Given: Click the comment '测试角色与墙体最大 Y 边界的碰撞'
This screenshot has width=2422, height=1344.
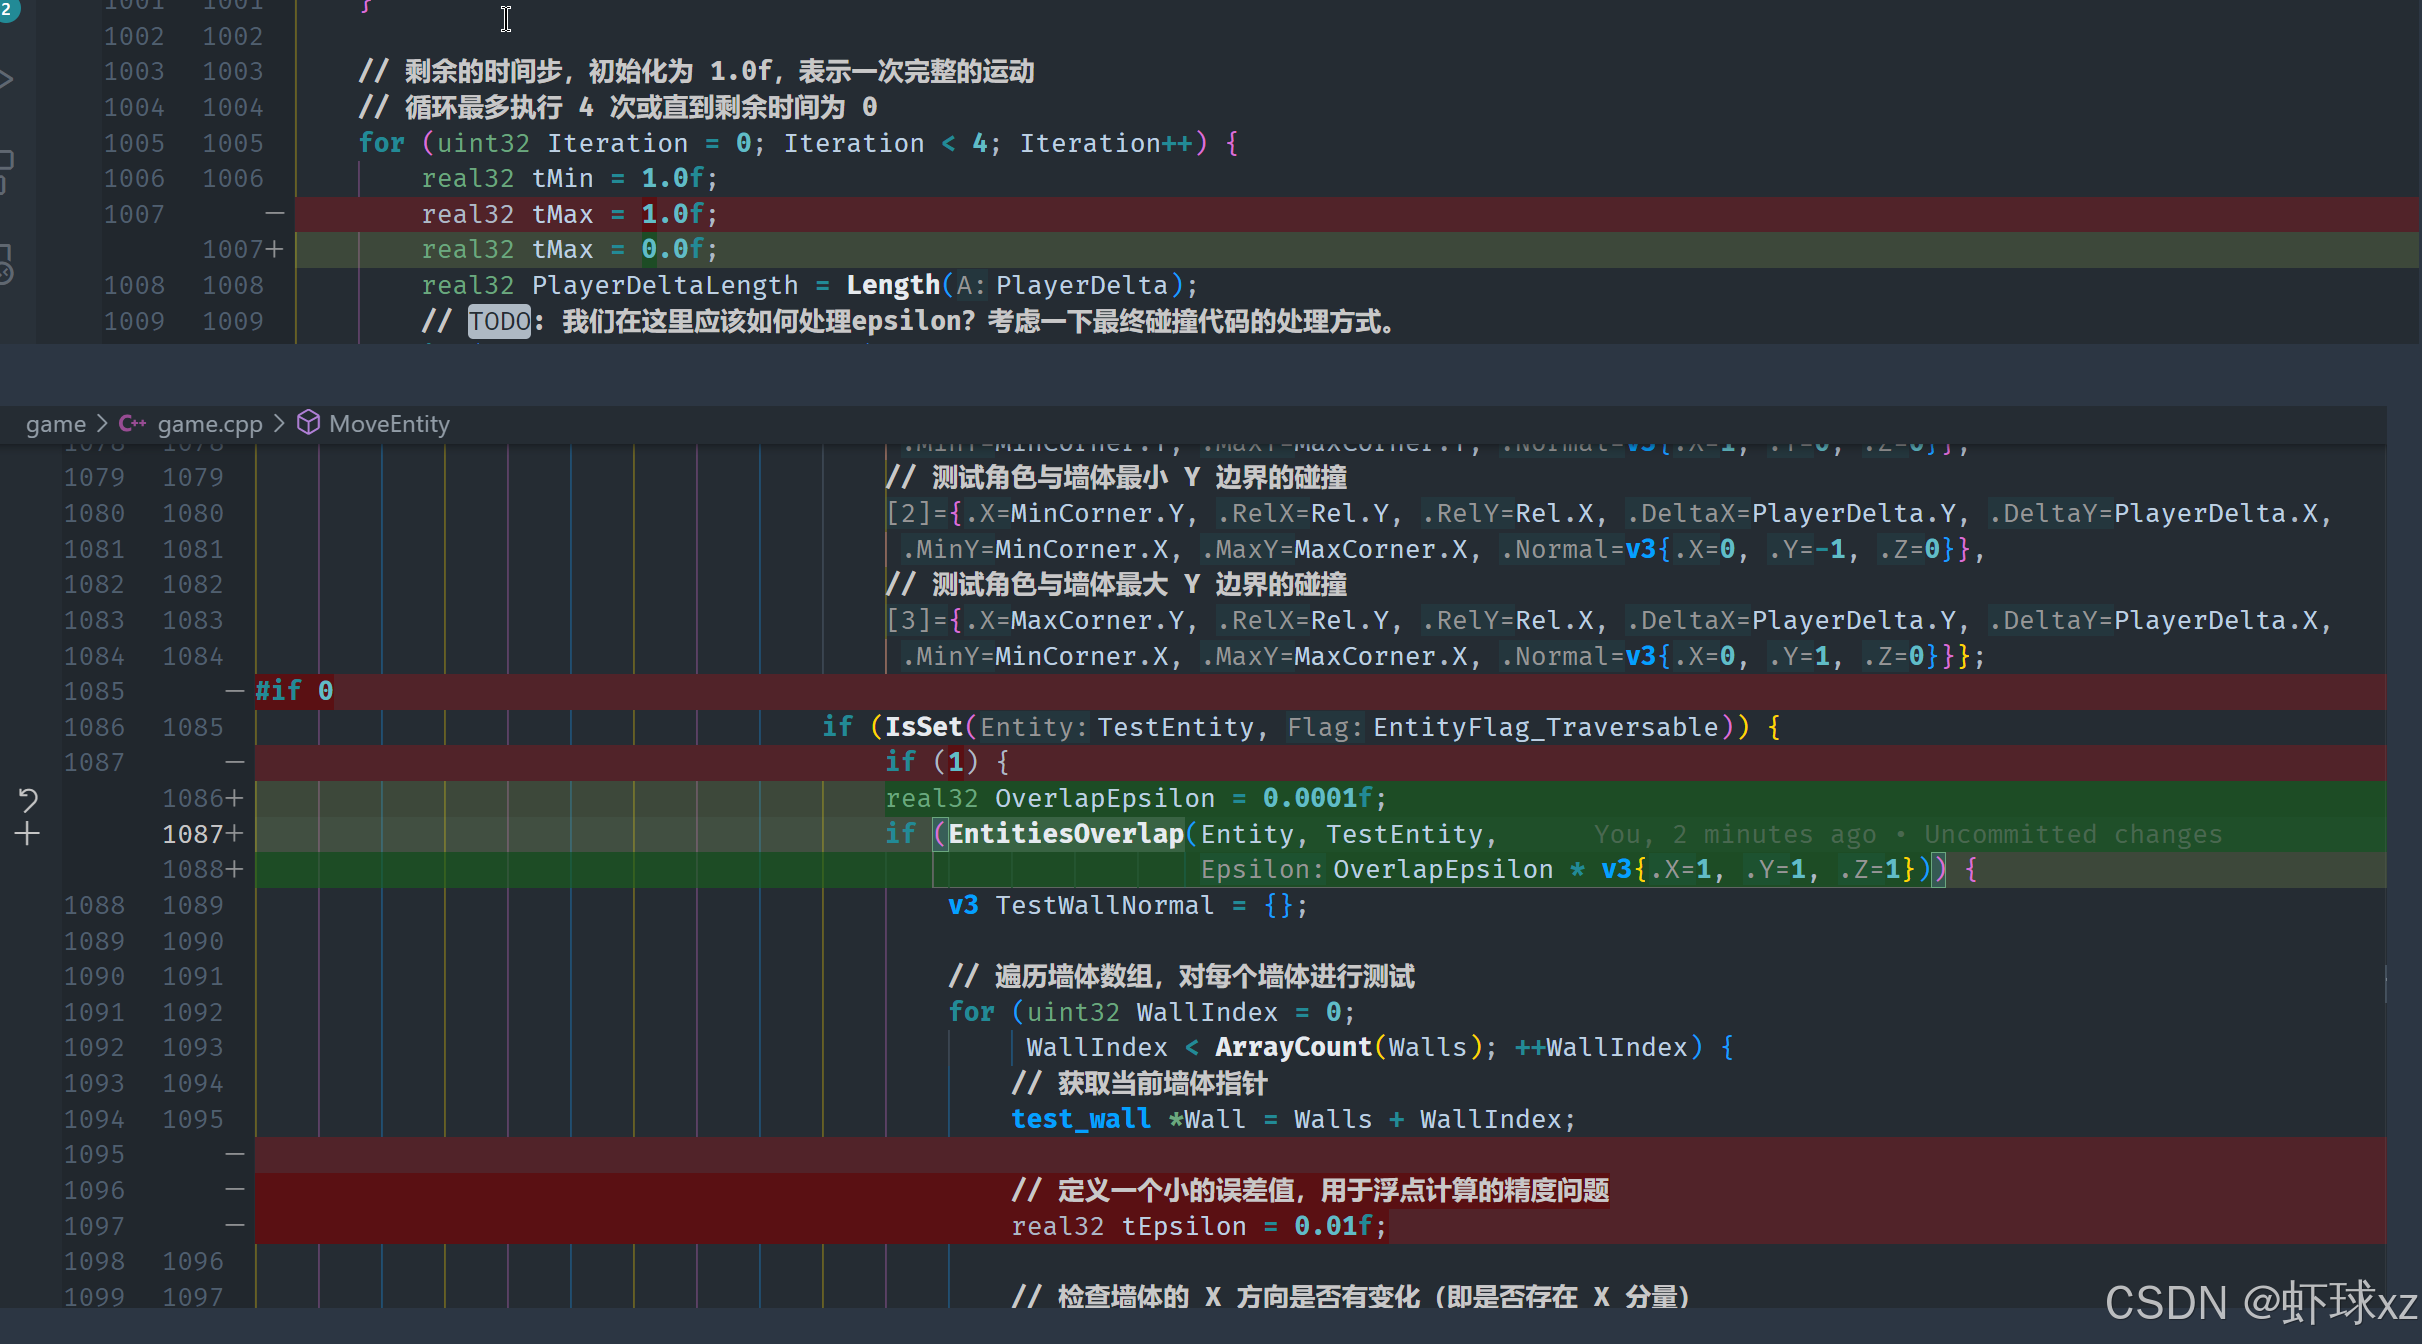Looking at the screenshot, I should (x=1116, y=584).
